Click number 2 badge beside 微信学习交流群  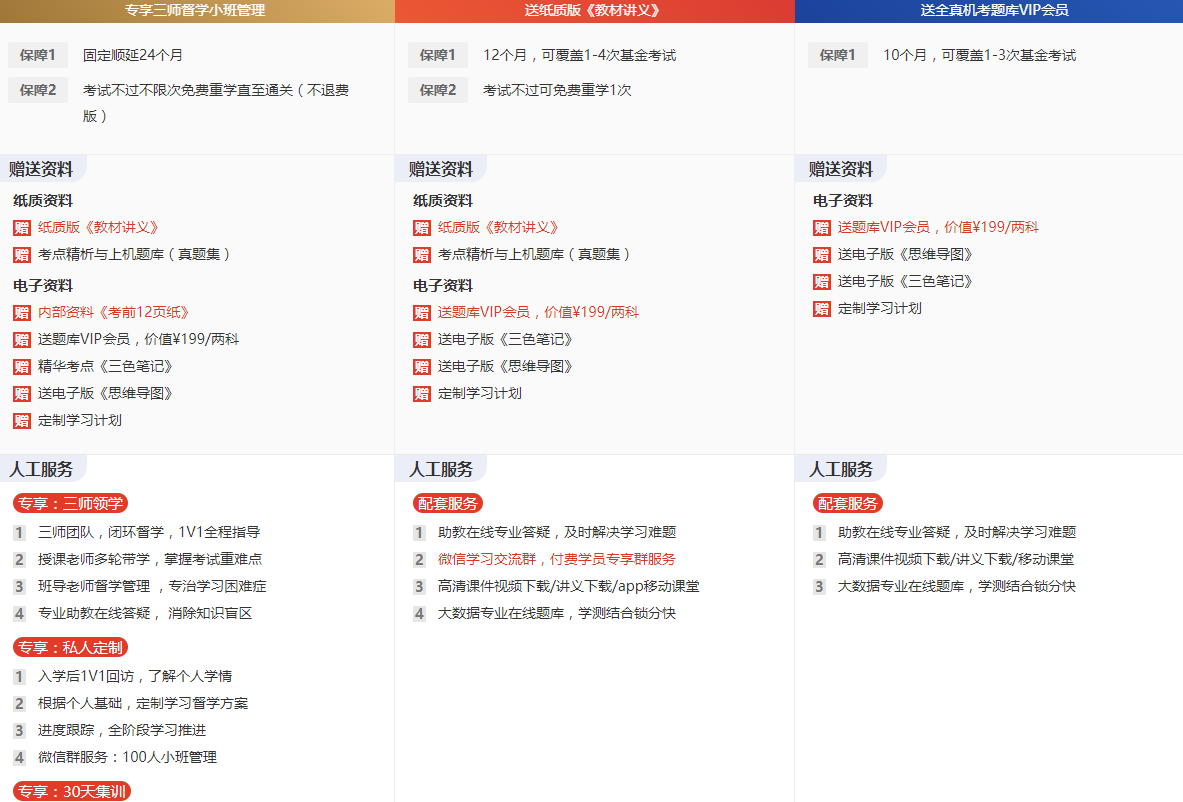click(419, 560)
